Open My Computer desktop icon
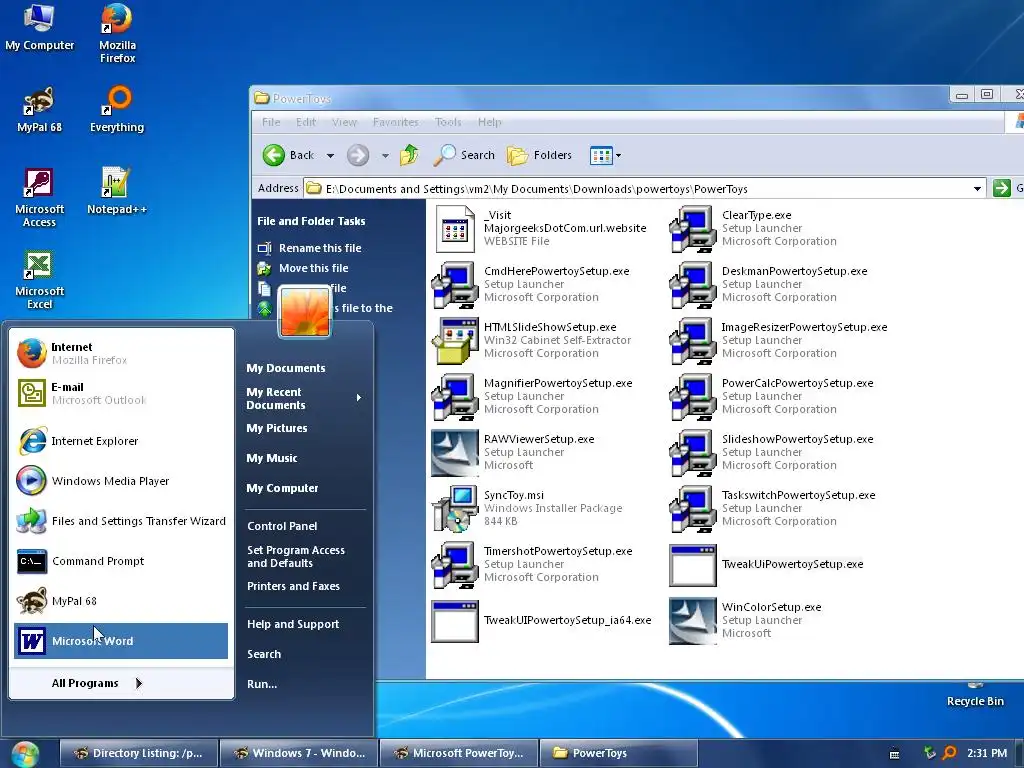The width and height of the screenshot is (1024, 768). pos(39,27)
